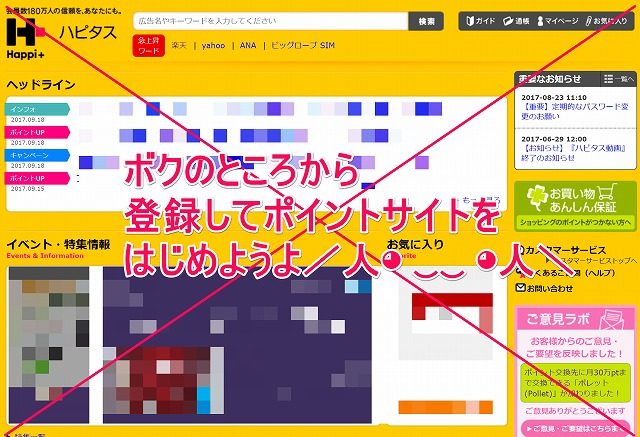Click the キャンペーン headline tag
The width and height of the screenshot is (640, 437).
(37, 155)
